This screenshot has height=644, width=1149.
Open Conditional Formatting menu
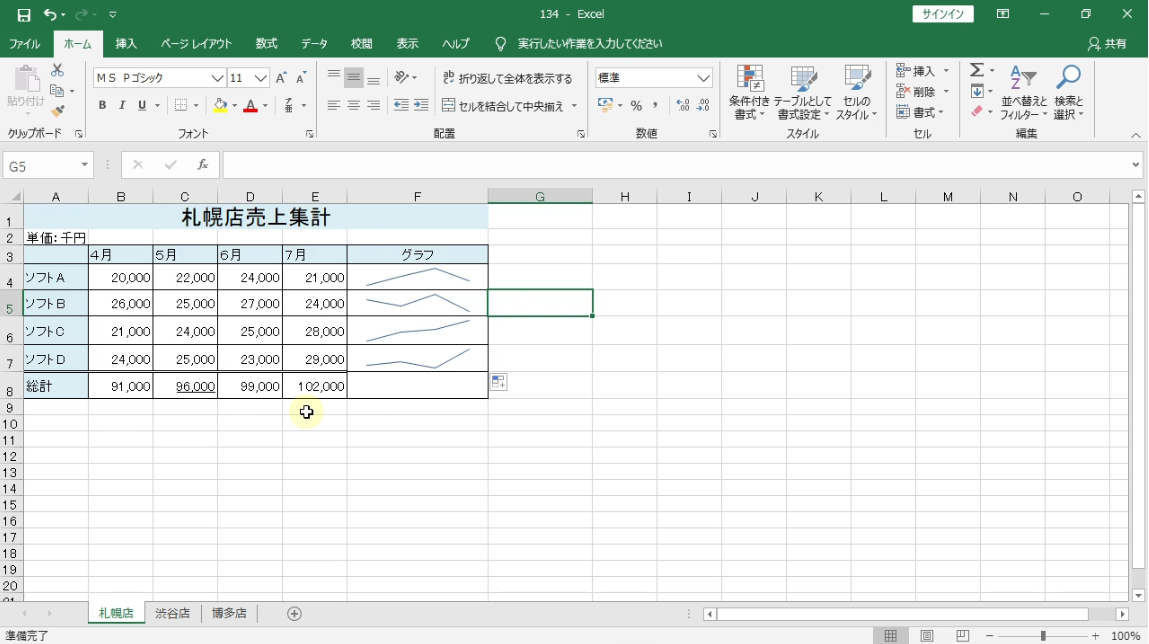pyautogui.click(x=749, y=93)
